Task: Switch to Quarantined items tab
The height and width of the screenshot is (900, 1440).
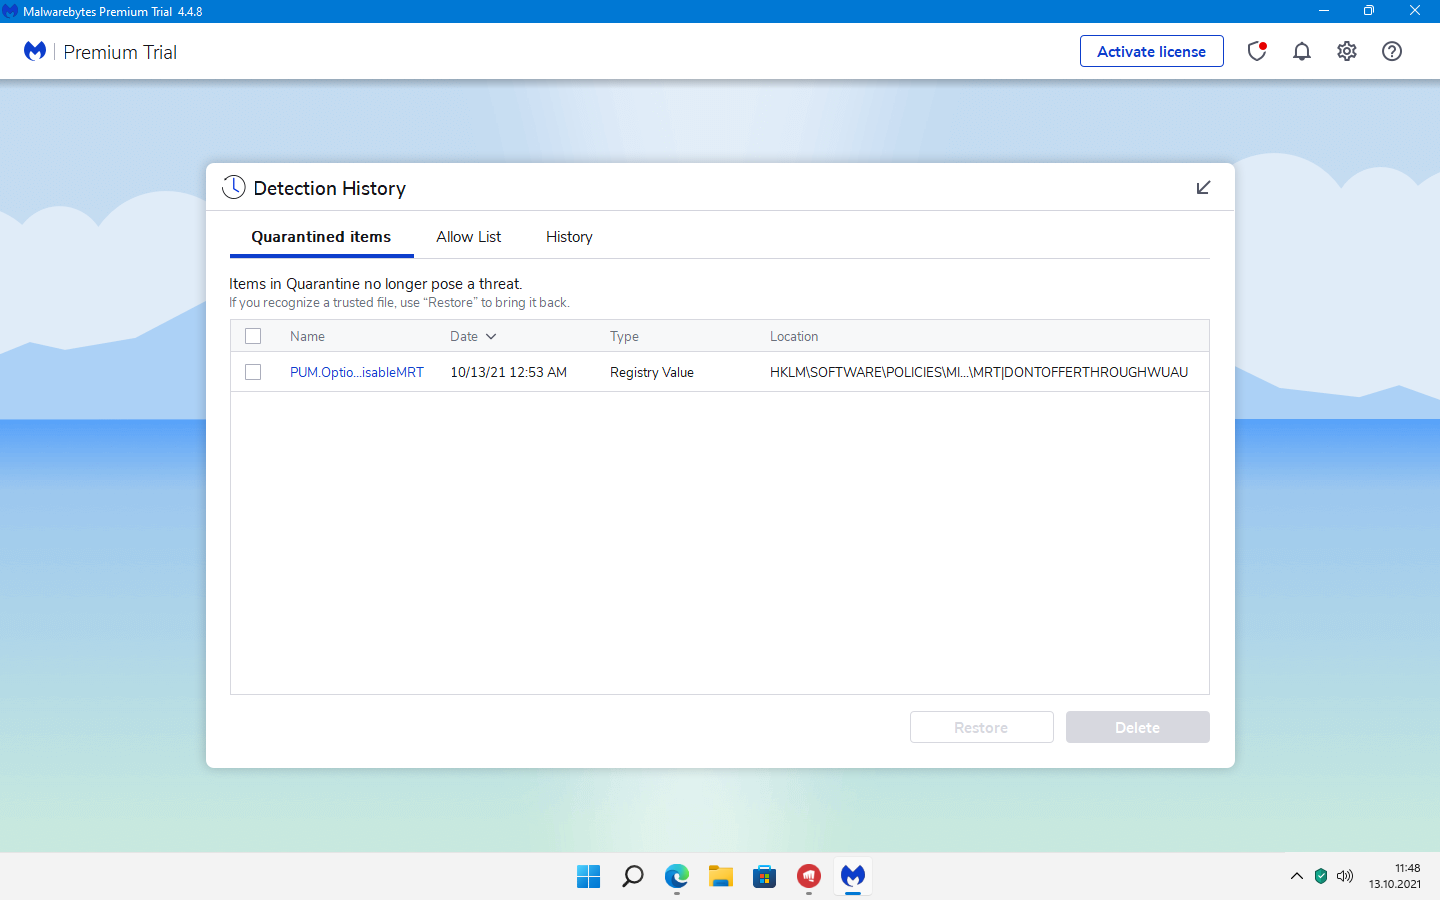Action: point(321,237)
